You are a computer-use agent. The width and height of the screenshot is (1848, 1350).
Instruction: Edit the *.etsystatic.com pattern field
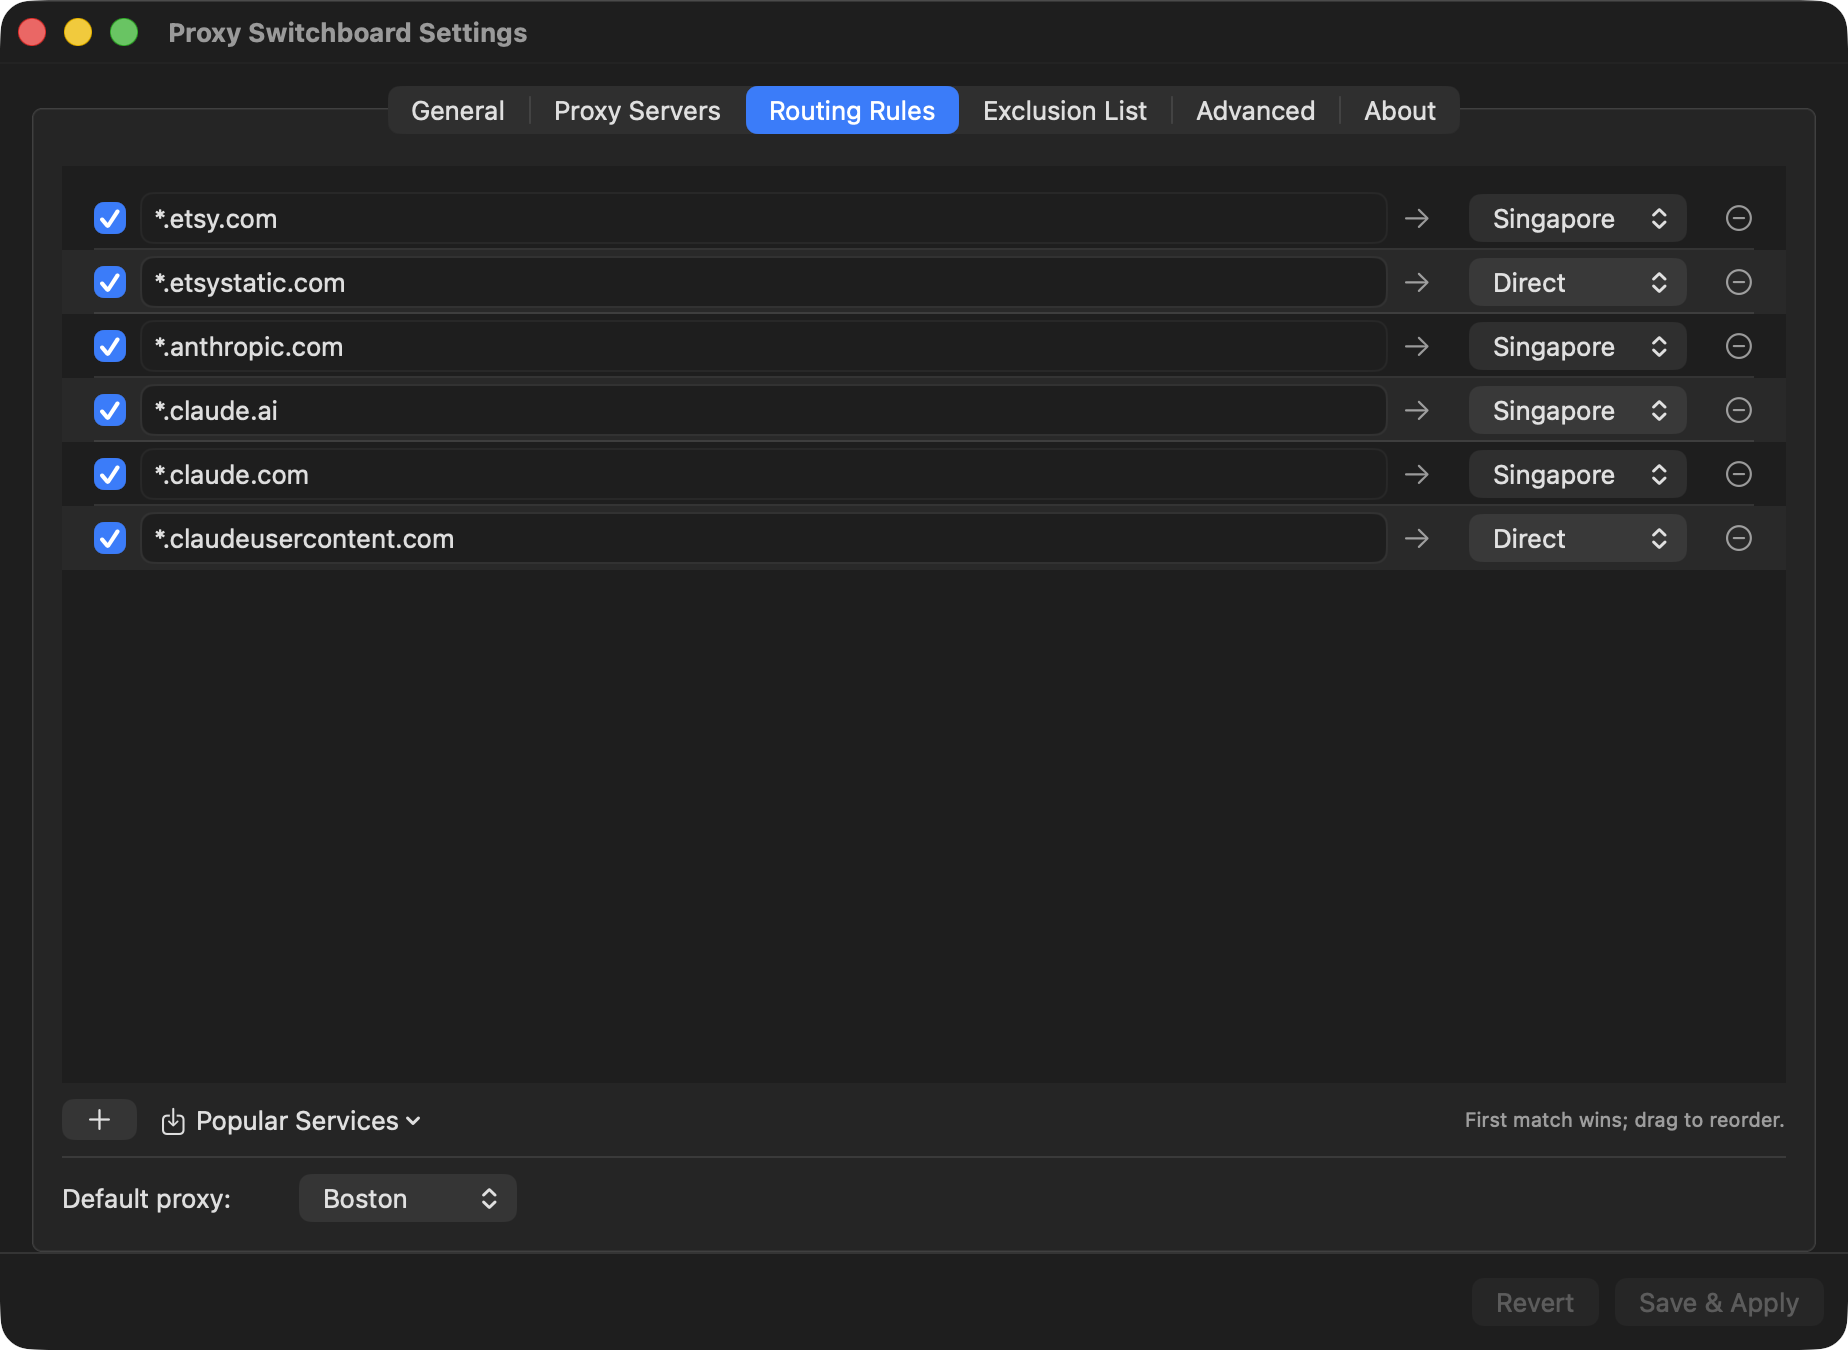764,282
